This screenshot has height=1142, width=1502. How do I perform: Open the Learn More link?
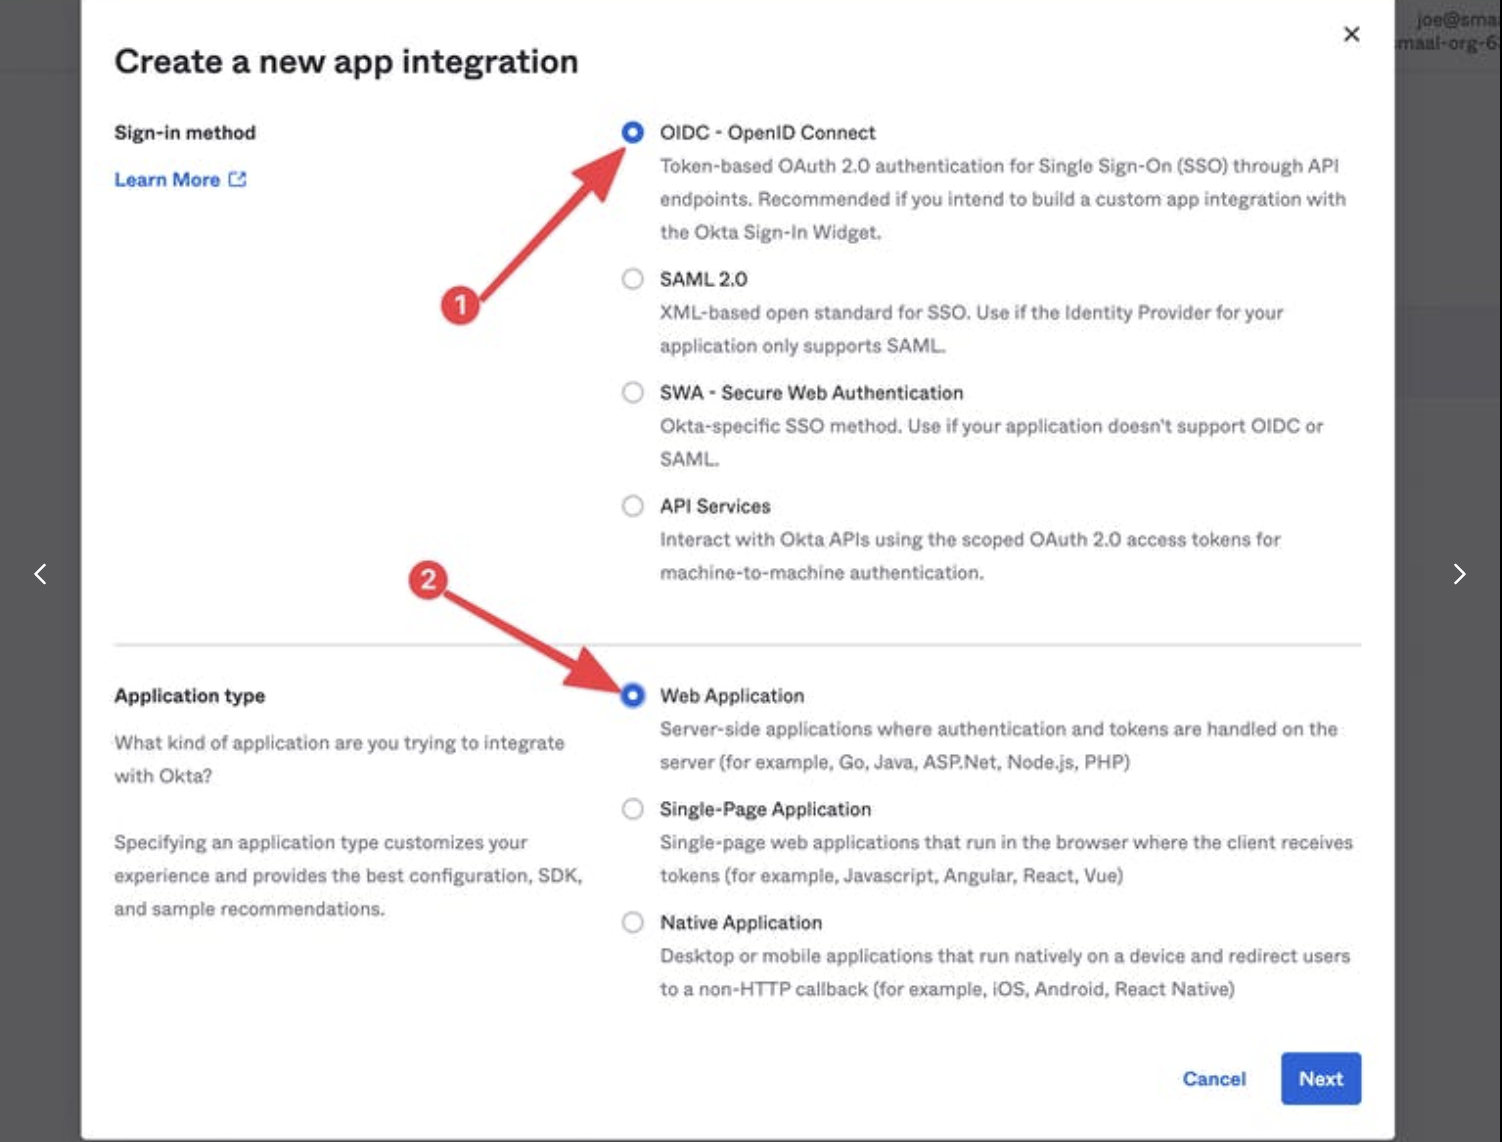[167, 180]
